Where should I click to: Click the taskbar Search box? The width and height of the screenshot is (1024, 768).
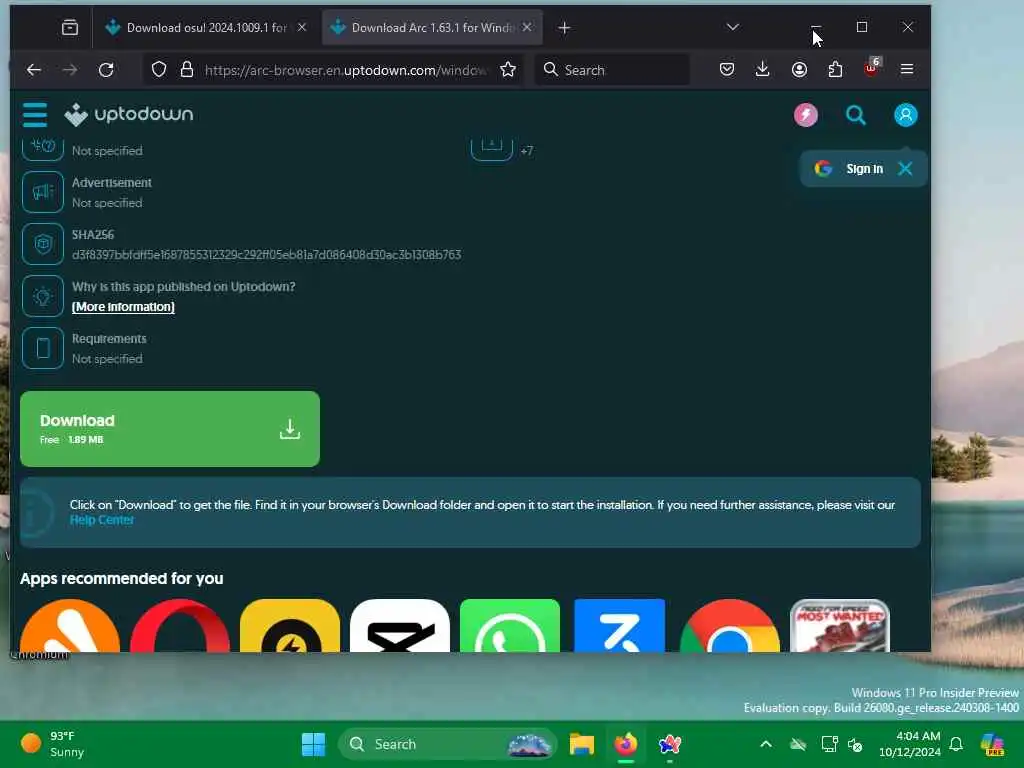[447, 744]
